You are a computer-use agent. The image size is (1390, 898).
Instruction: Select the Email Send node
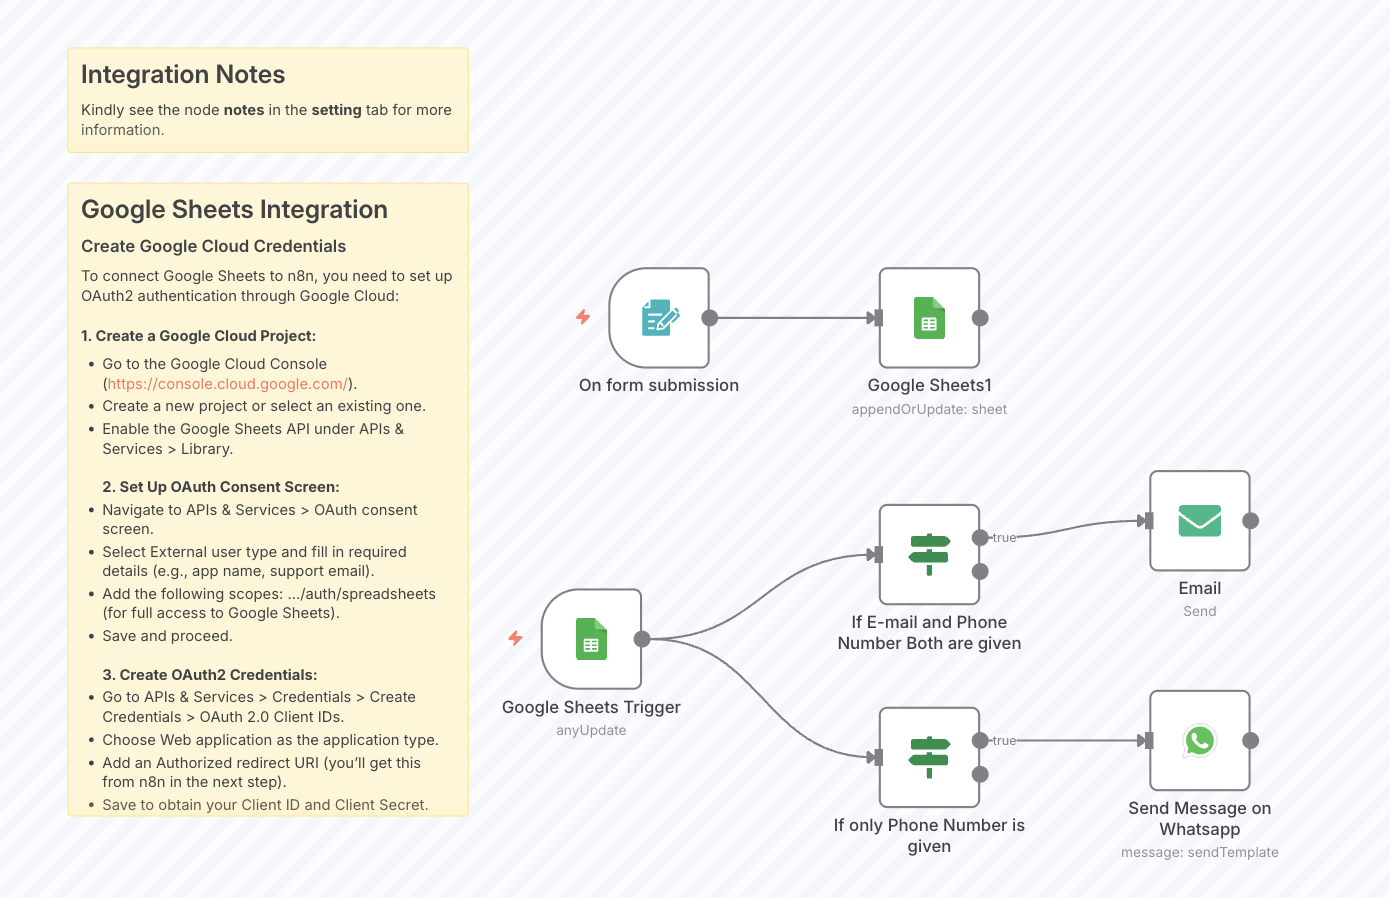(x=1200, y=521)
